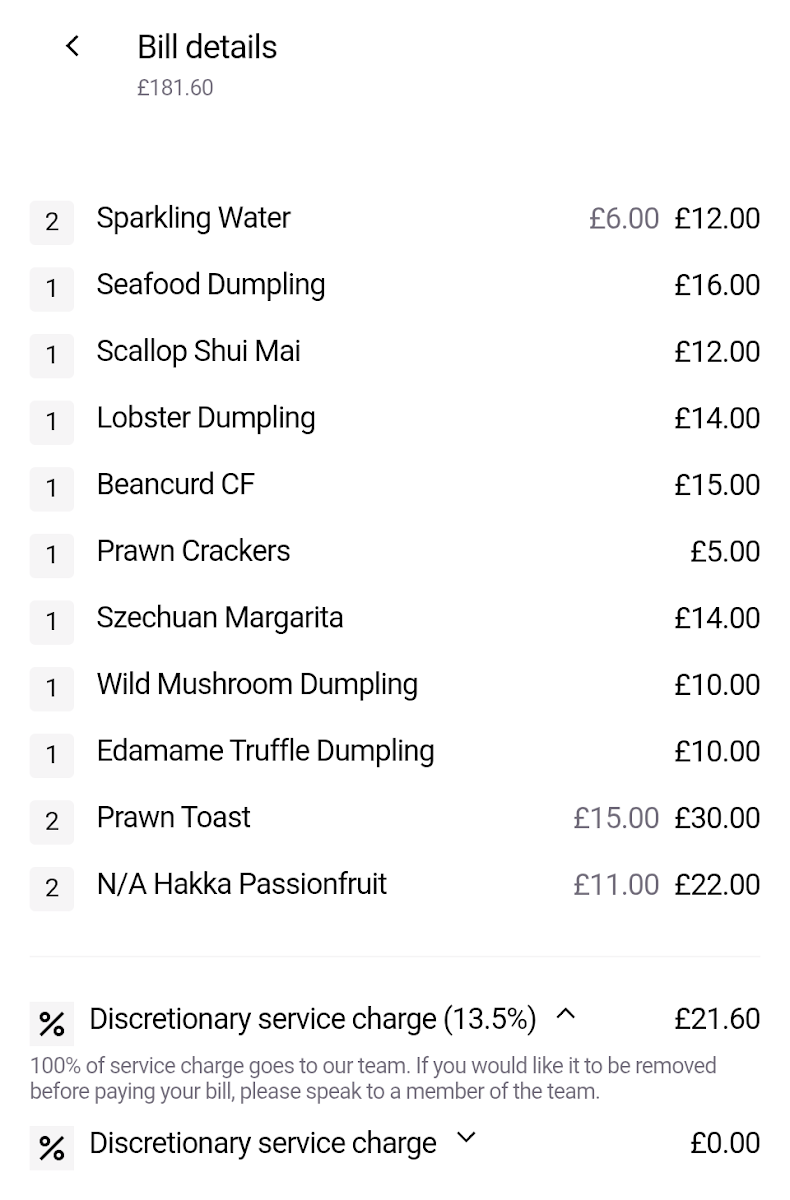Image resolution: width=790 pixels, height=1200 pixels.
Task: Collapse the 13.5% service charge details
Action: (566, 1015)
